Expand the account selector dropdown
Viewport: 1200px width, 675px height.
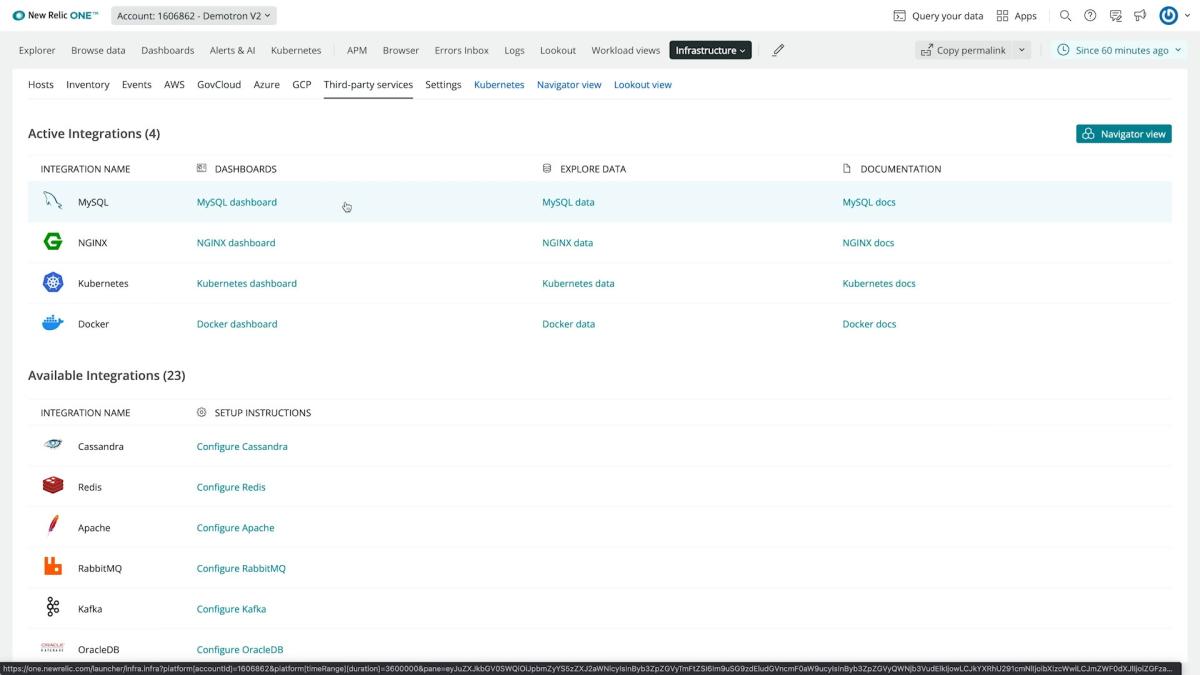194,16
